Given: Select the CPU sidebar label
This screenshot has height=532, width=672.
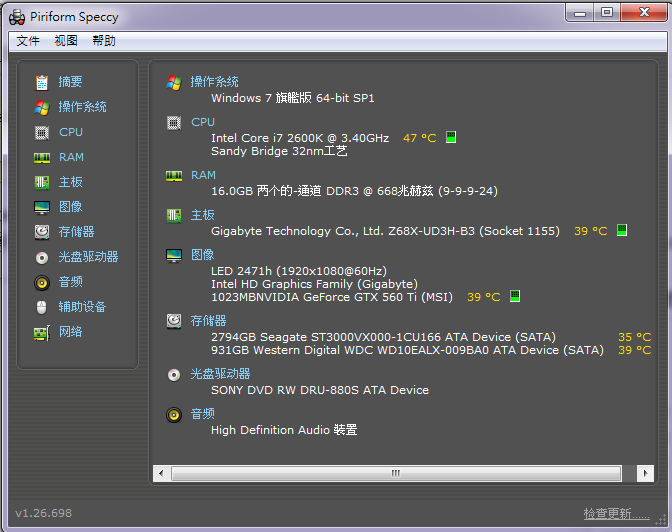Looking at the screenshot, I should [x=71, y=132].
